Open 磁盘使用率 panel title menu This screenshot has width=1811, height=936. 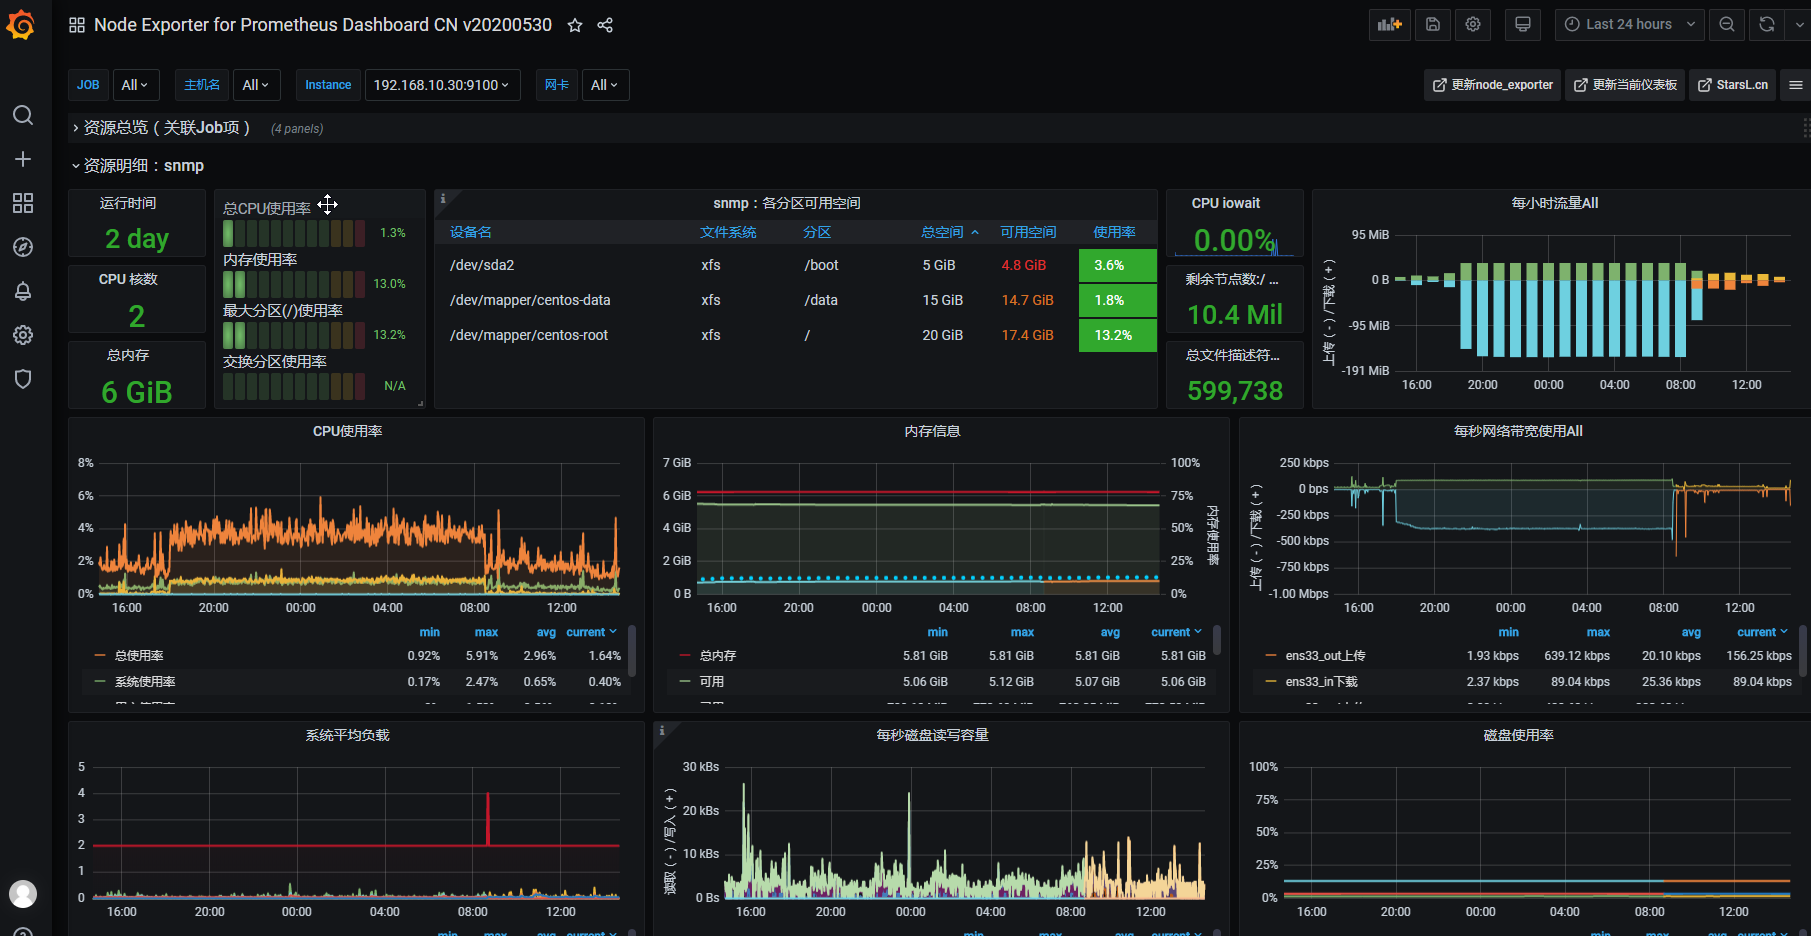click(1518, 735)
